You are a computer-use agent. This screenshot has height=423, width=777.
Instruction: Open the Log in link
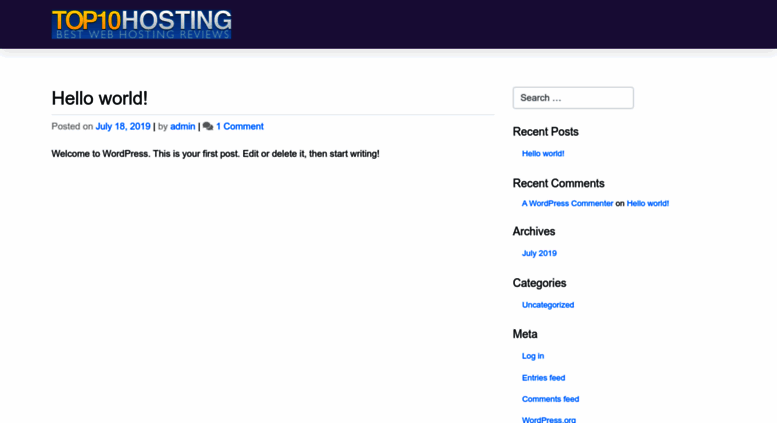coord(533,356)
